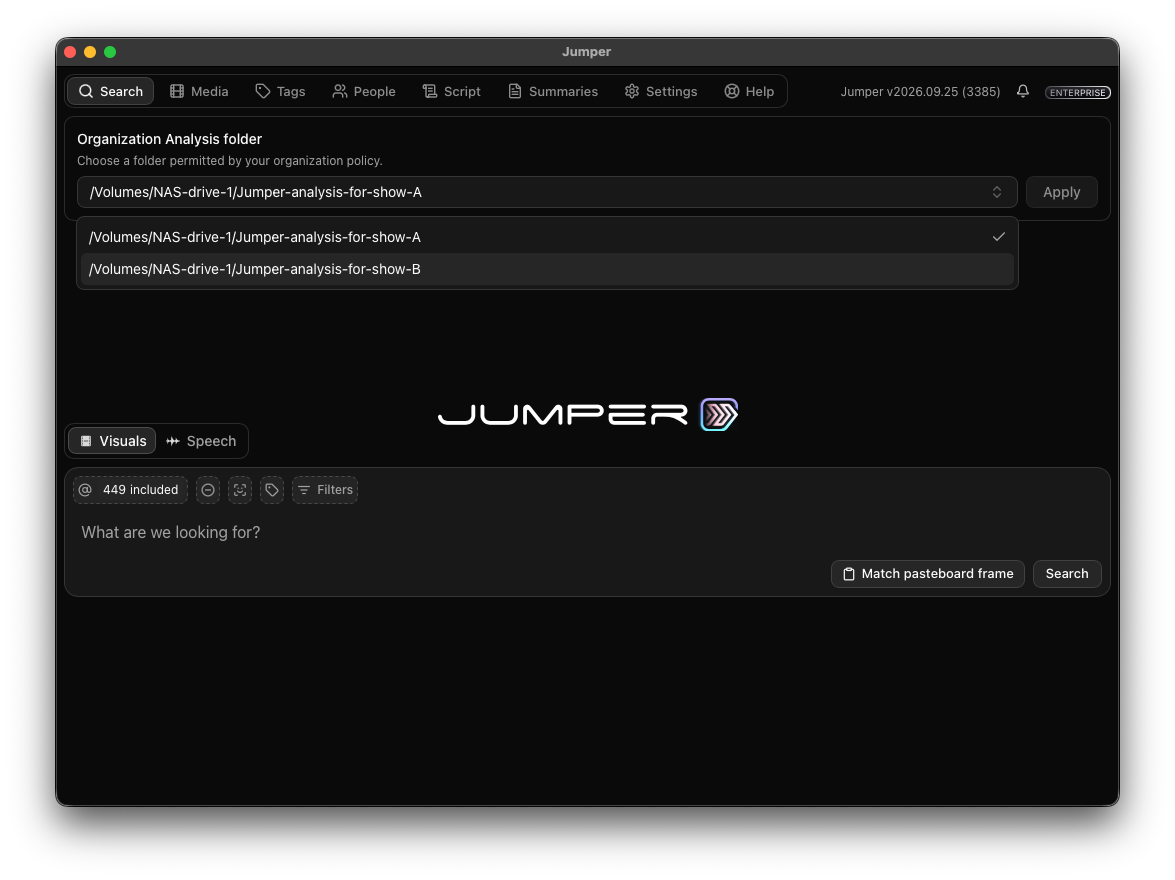
Task: Select the Jumper-analysis-for-show-B option
Action: click(x=547, y=269)
